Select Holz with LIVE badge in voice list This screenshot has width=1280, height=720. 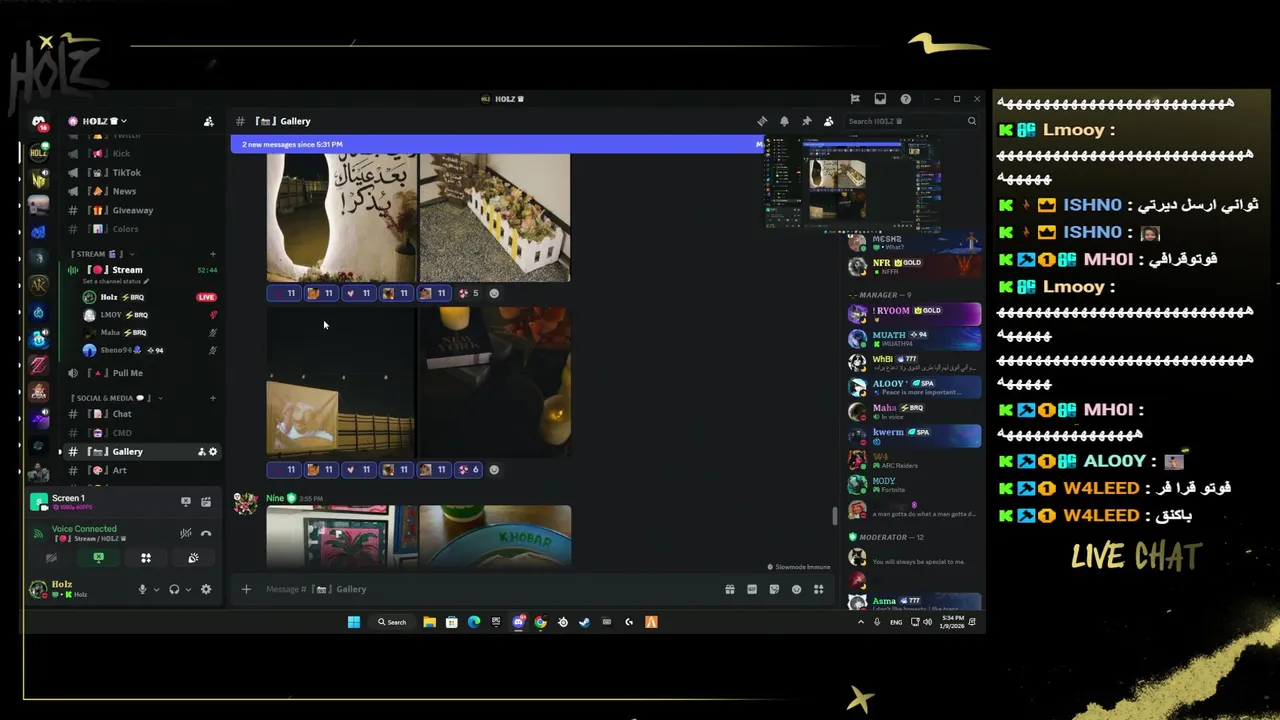coord(150,297)
